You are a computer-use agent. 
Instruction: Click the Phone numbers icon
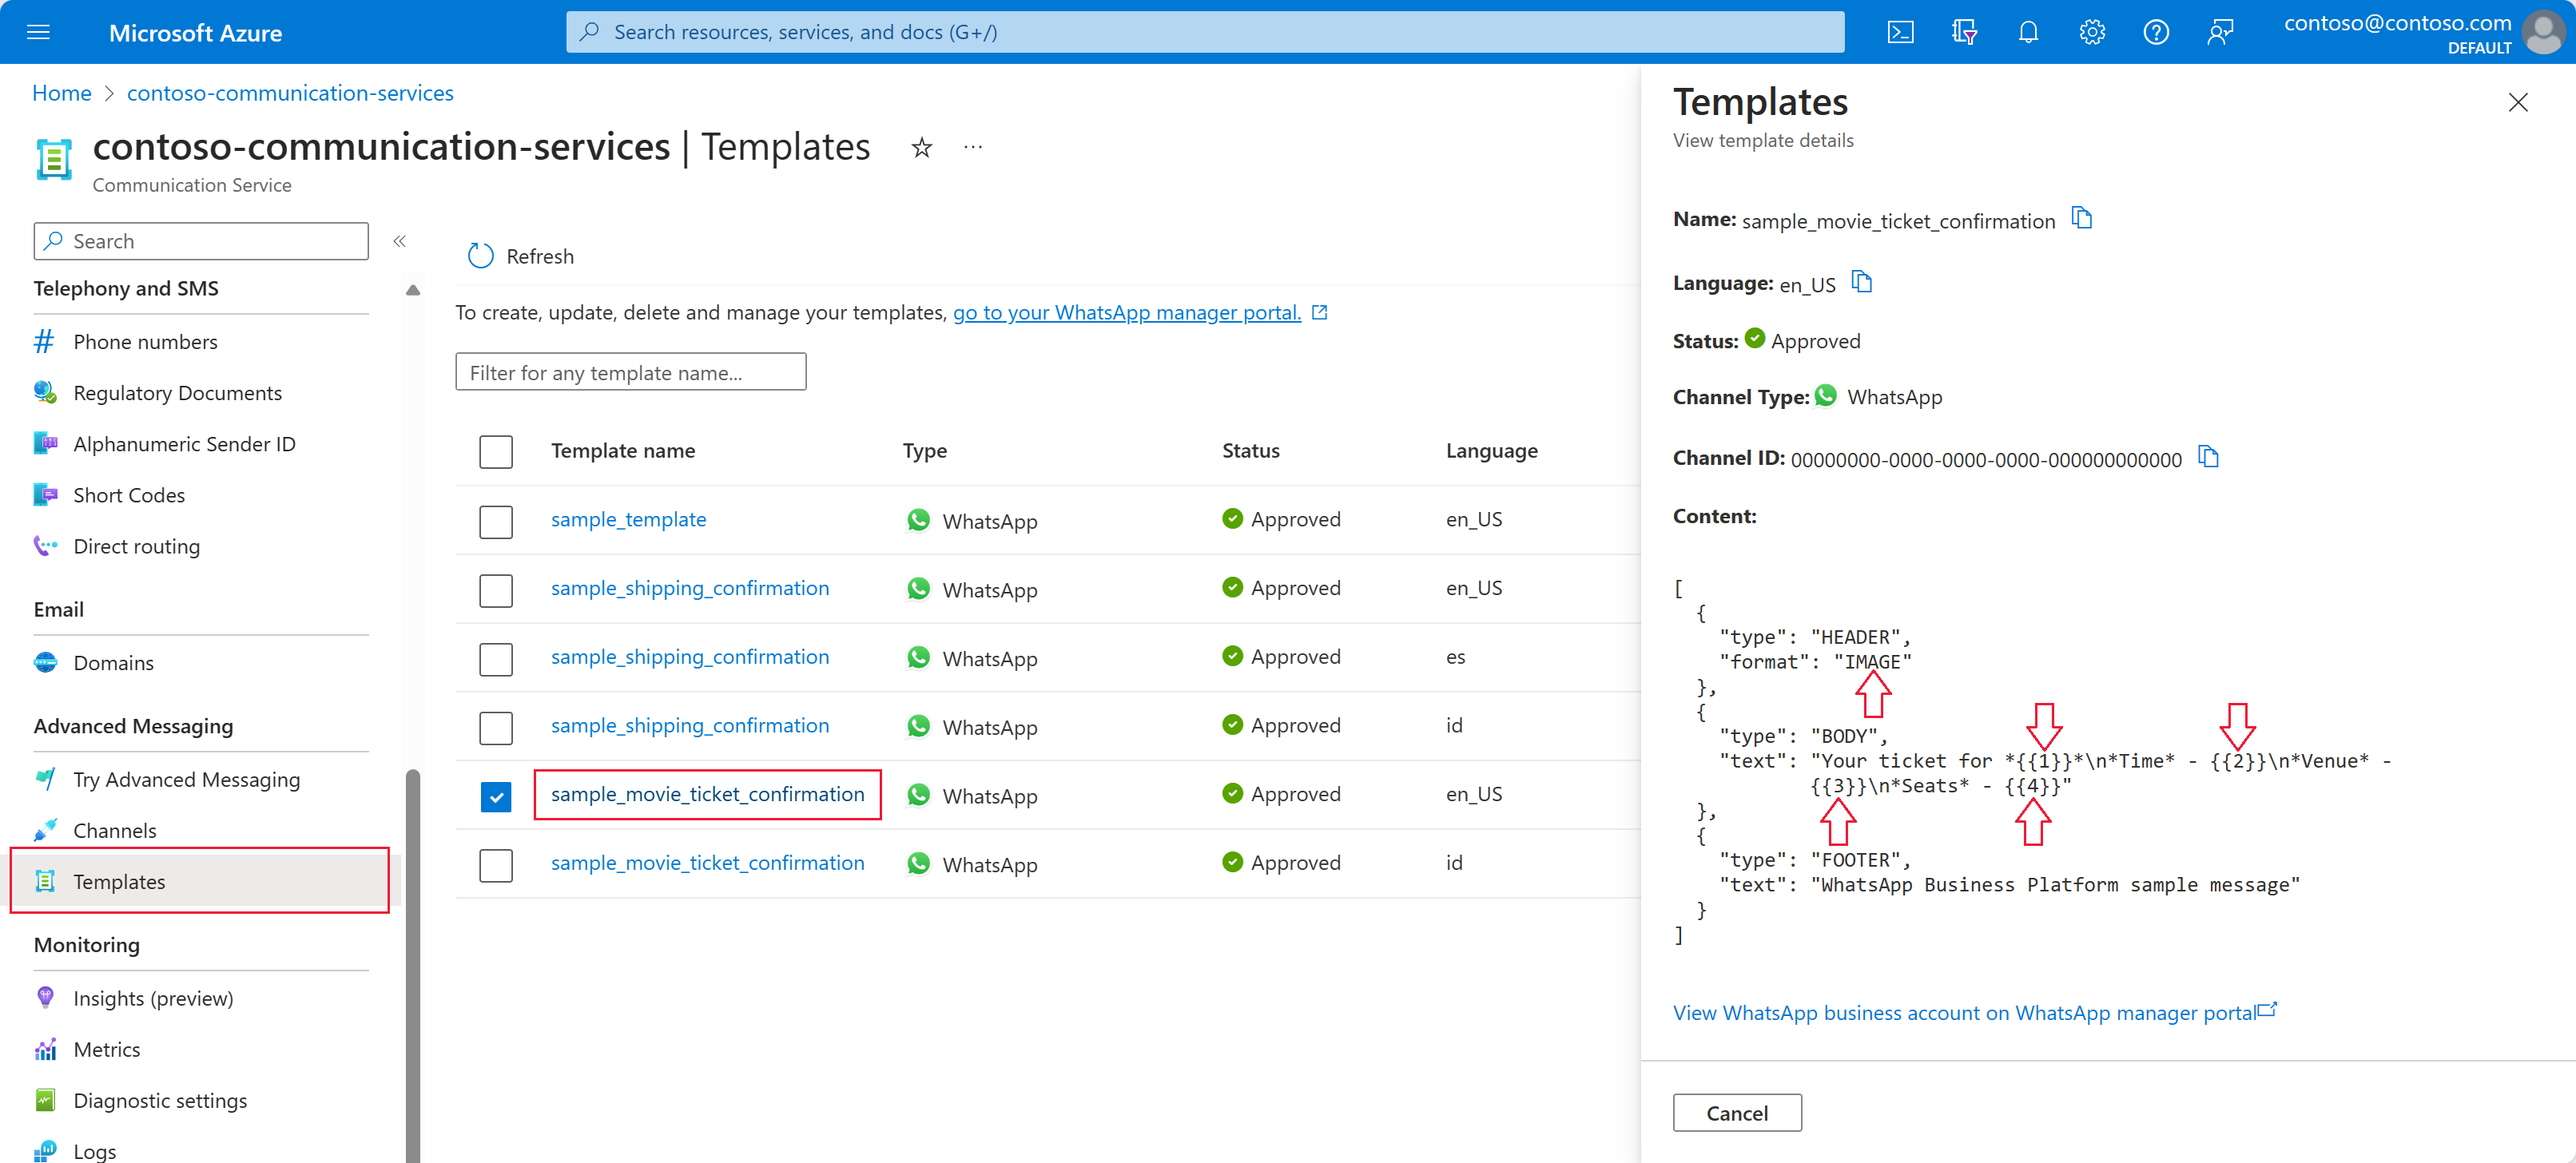click(x=46, y=340)
